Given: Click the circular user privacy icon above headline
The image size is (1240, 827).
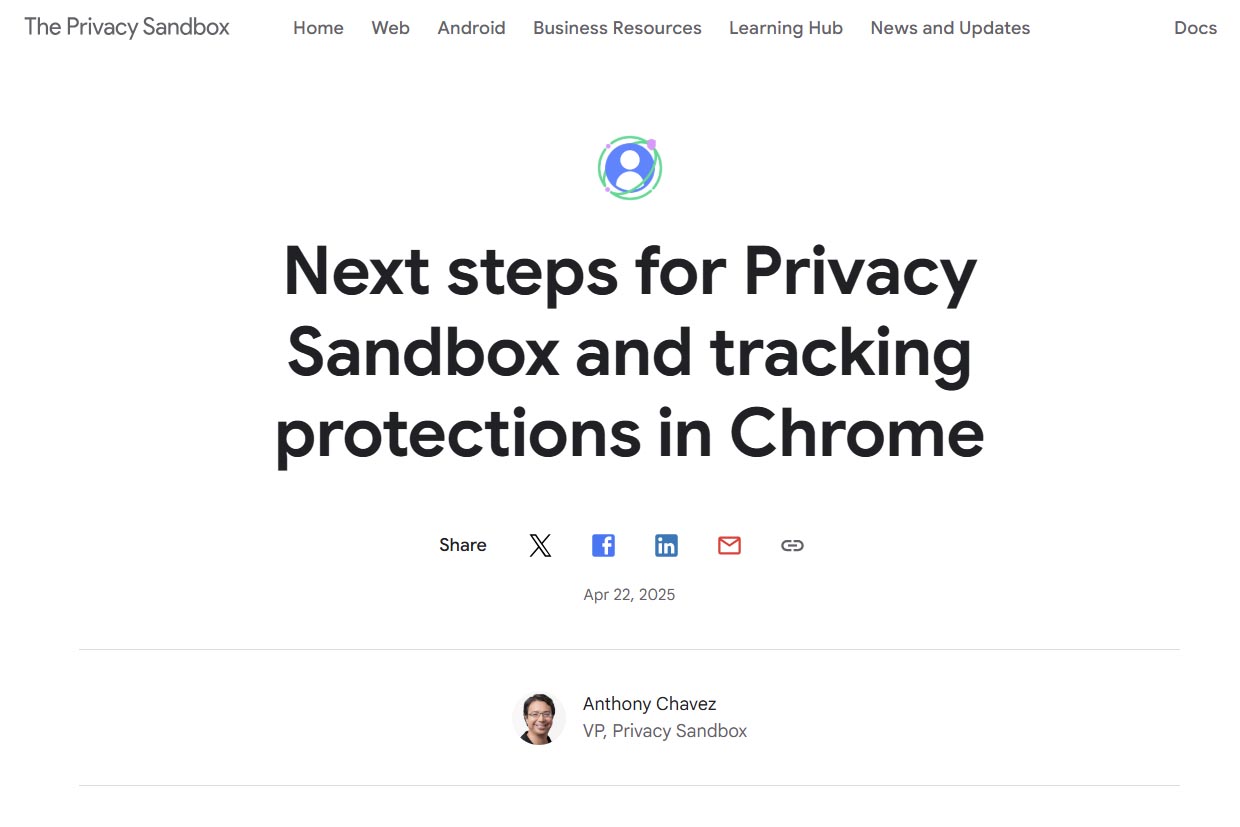Looking at the screenshot, I should tap(629, 168).
